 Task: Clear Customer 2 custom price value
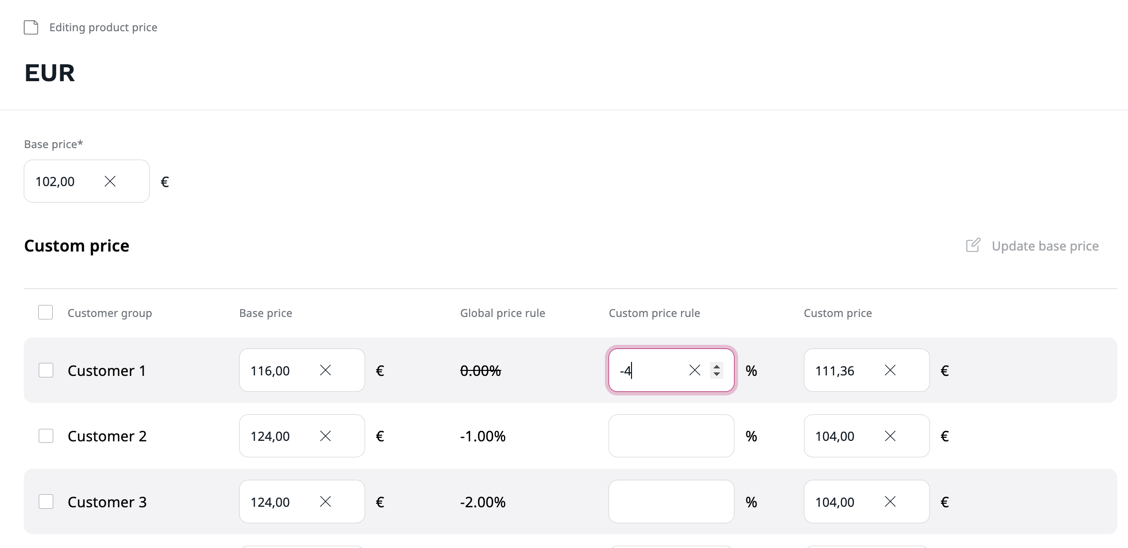[x=890, y=436]
